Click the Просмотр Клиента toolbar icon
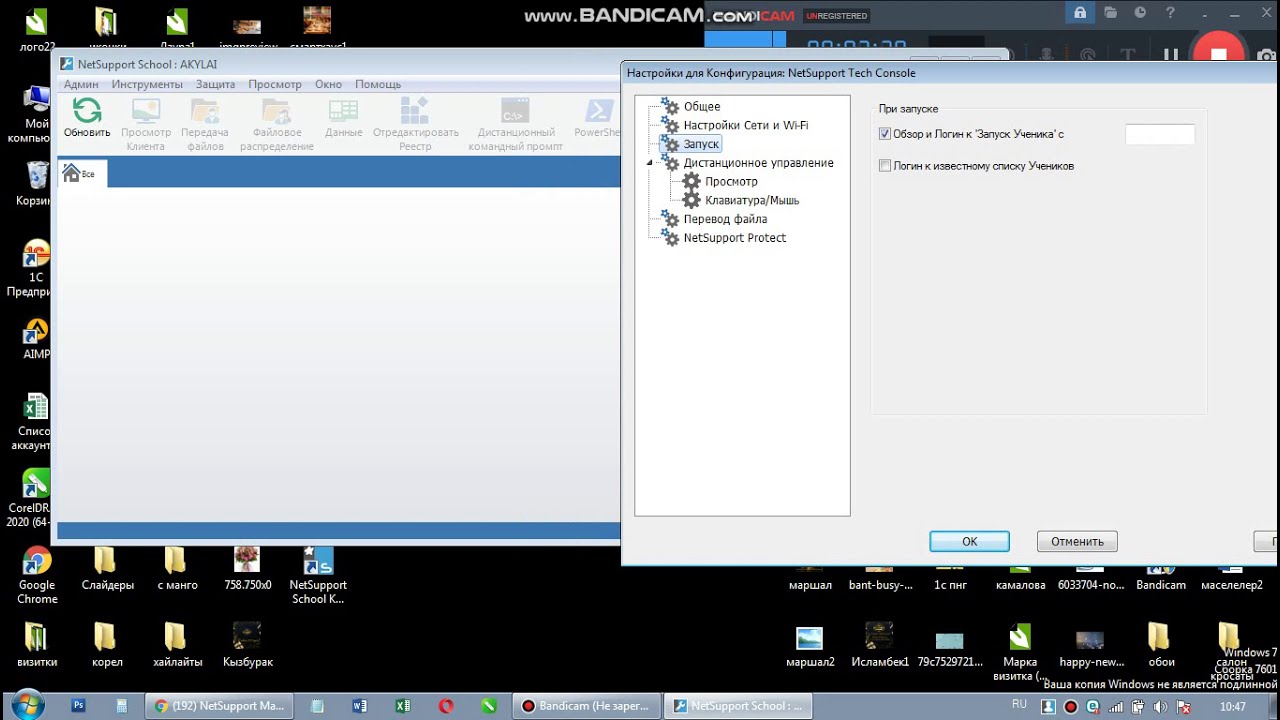This screenshot has height=720, width=1280. 146,111
